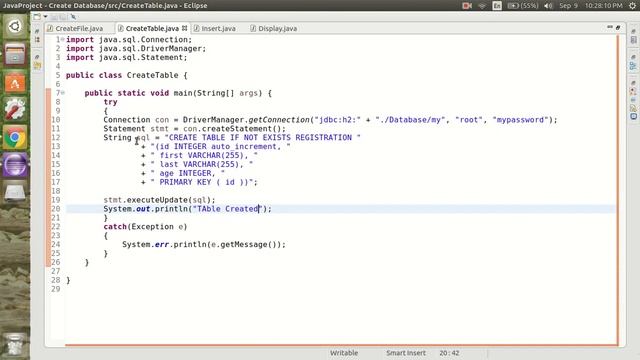Click the "last VARCHAR(255)" string on line 15
Screen dimensions: 640x360
[202, 164]
